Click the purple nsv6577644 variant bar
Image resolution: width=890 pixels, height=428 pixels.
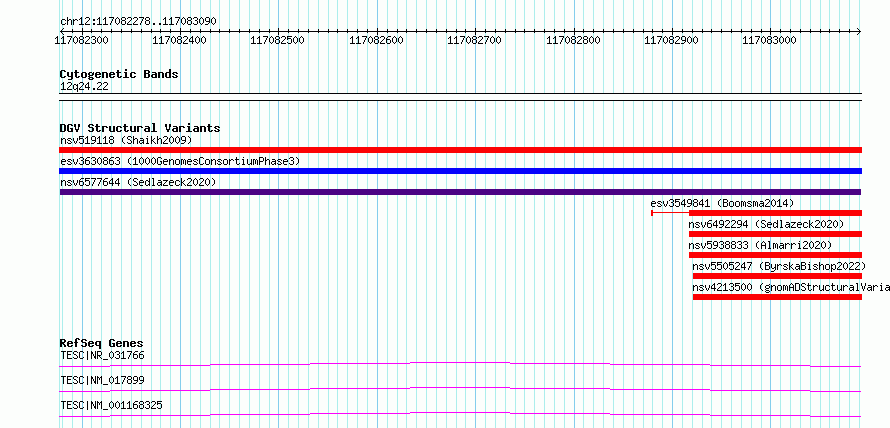tap(460, 192)
